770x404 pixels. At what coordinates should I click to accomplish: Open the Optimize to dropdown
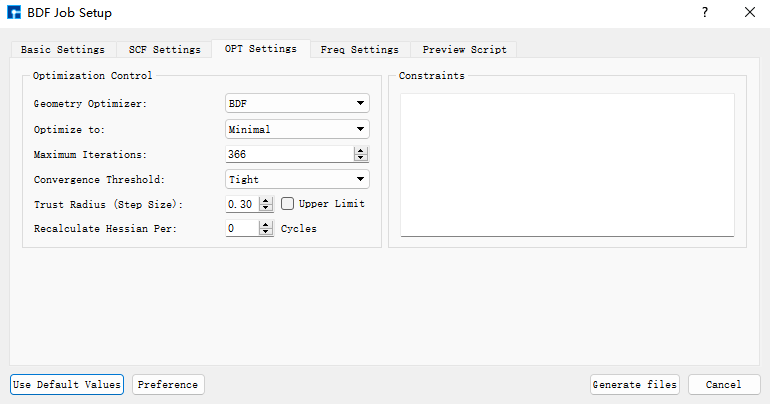(x=297, y=130)
